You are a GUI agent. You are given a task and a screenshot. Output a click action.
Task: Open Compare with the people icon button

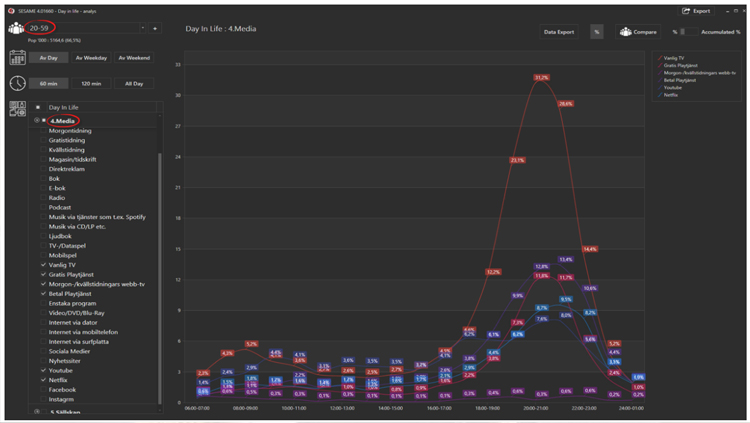click(x=624, y=32)
